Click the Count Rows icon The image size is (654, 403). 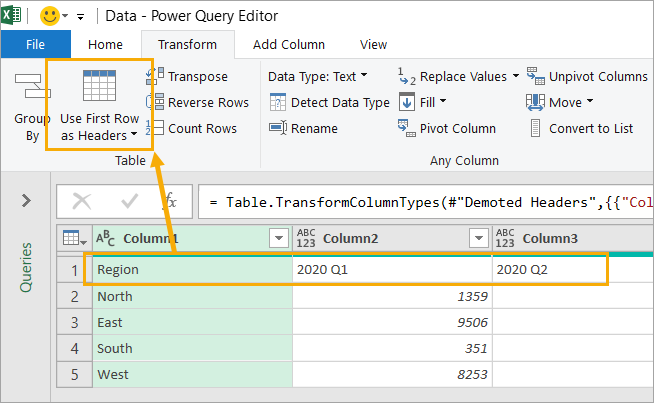click(x=155, y=128)
